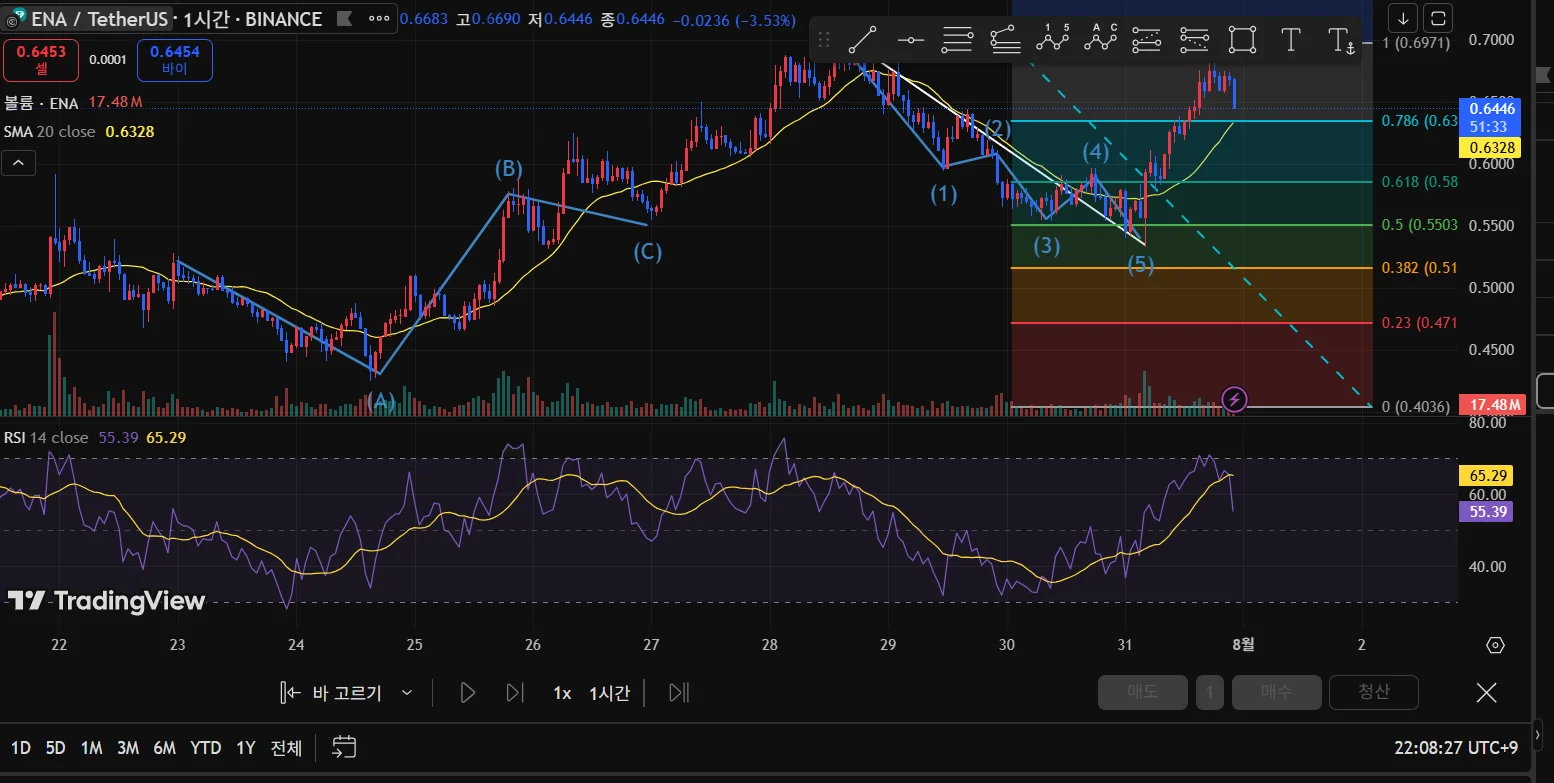The image size is (1554, 783).
Task: Choose the Elliott impulse wave 1-5 tool
Action: coord(1052,40)
